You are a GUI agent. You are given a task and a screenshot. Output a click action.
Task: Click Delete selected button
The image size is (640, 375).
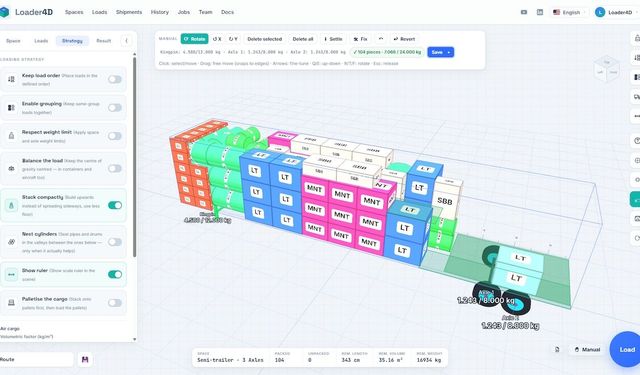click(264, 39)
